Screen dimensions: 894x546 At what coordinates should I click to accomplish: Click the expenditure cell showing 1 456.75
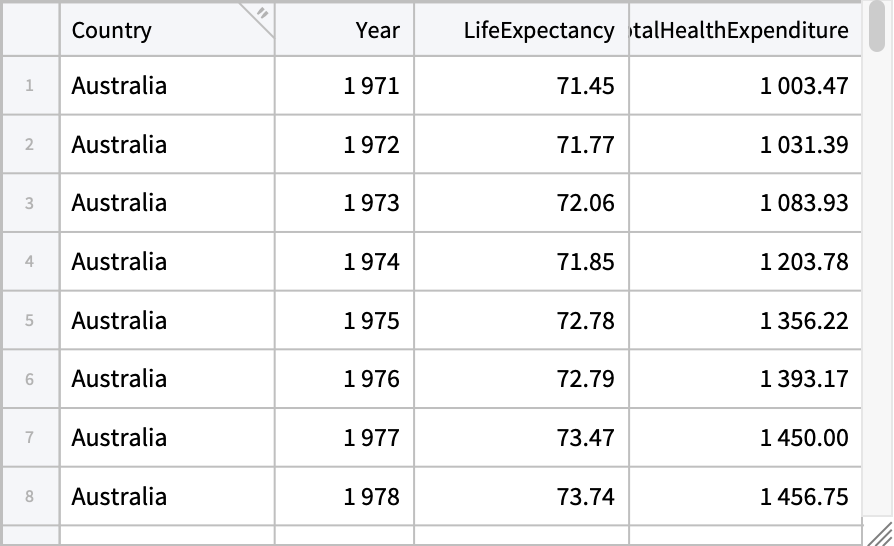pos(745,497)
